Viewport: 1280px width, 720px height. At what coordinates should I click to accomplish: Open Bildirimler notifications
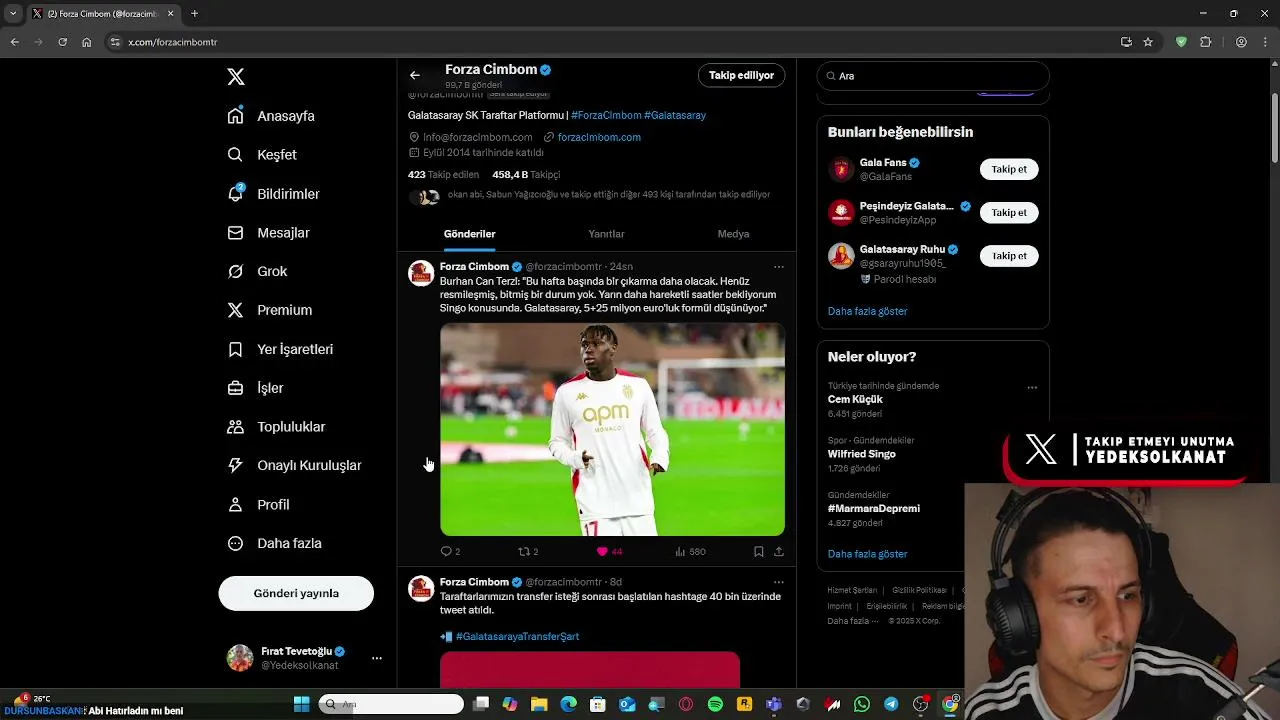pos(273,194)
